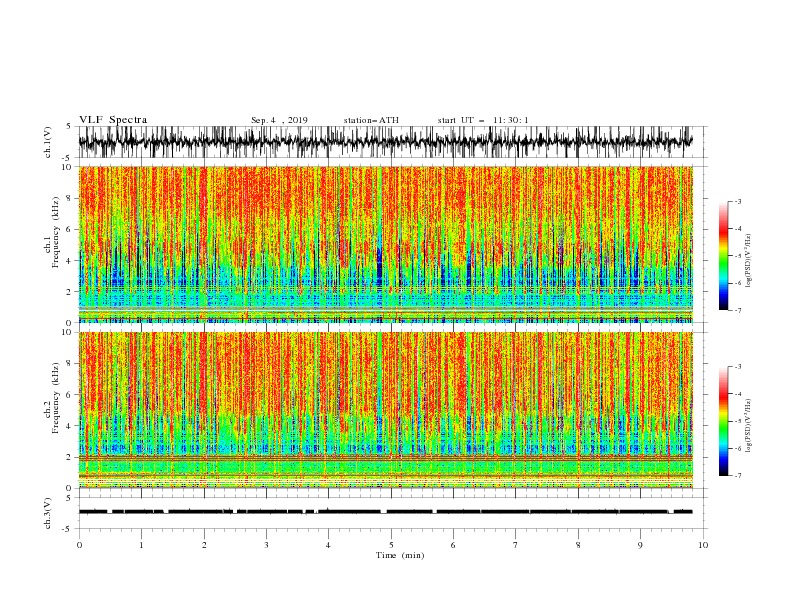792x612 pixels.
Task: Click the 'ch.2 Frequency (kHz)' axis label
Action: pos(52,398)
